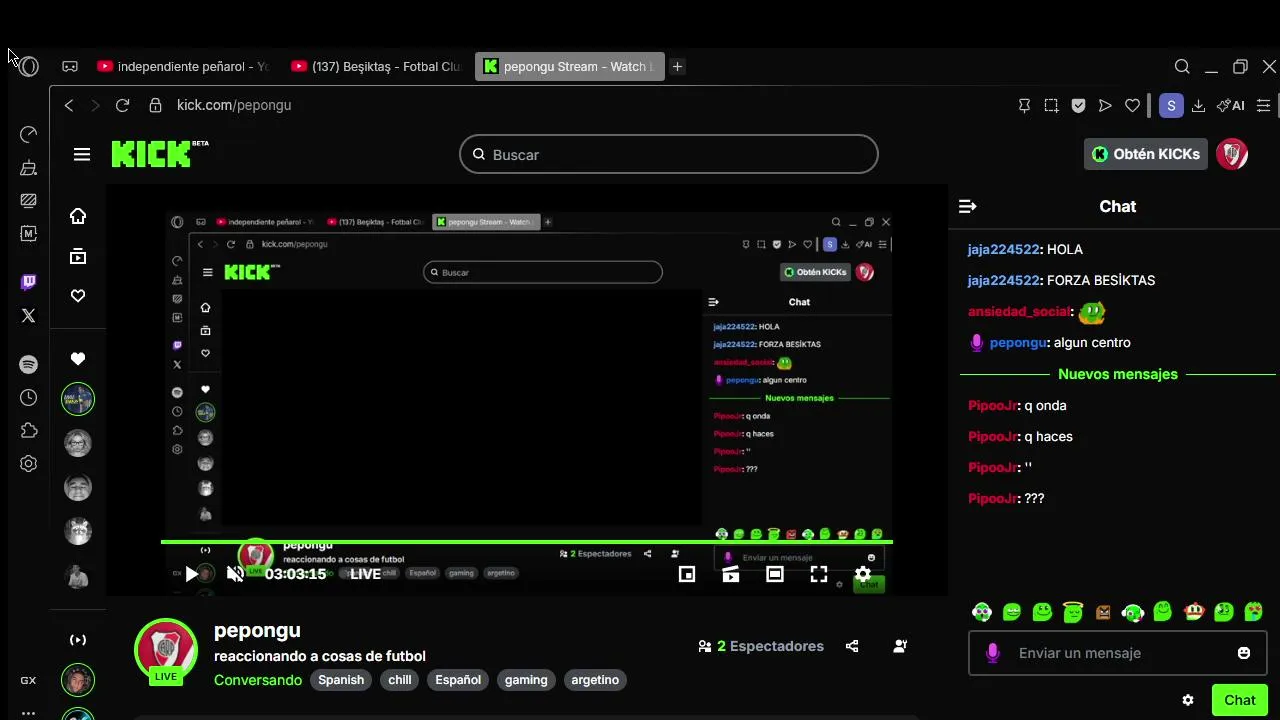
Task: Open Opera sidebar settings gear
Action: [28, 464]
